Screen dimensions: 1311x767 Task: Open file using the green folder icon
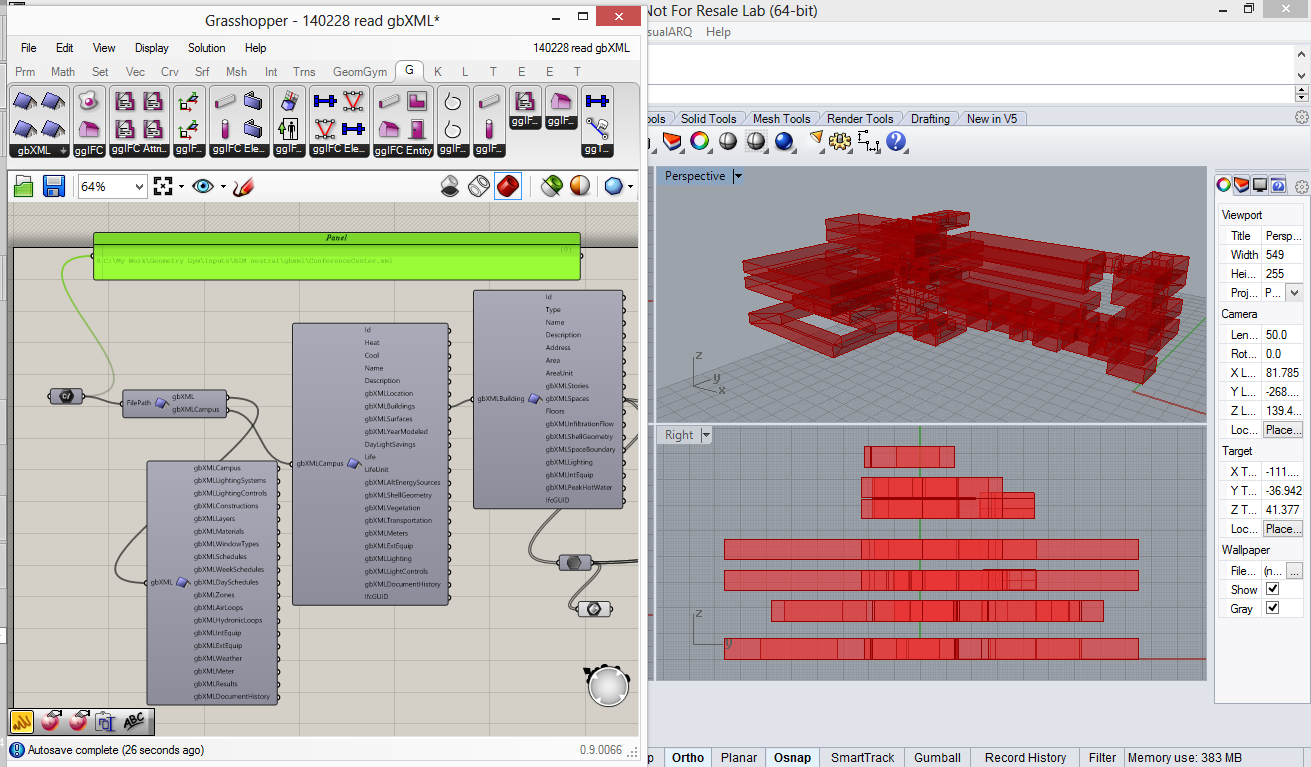coord(24,187)
